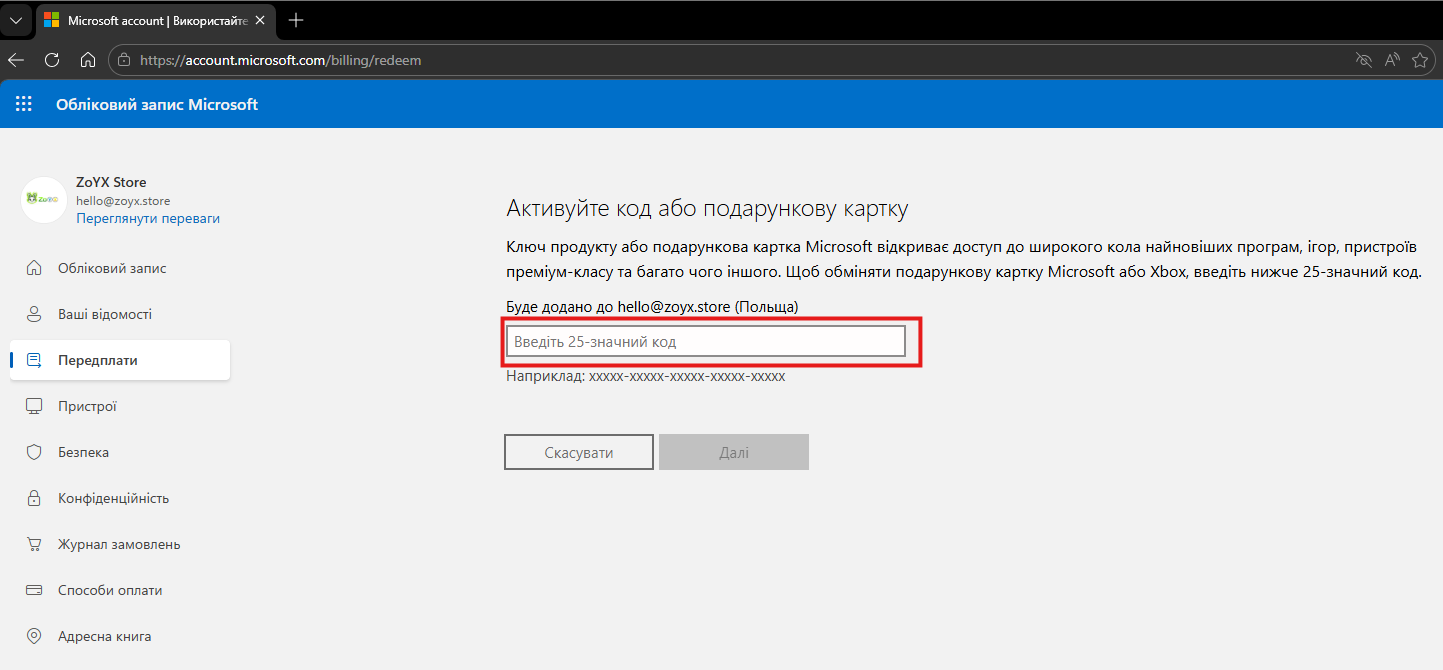Select the Microsoft account browser tab
The height and width of the screenshot is (670, 1443).
click(156, 20)
